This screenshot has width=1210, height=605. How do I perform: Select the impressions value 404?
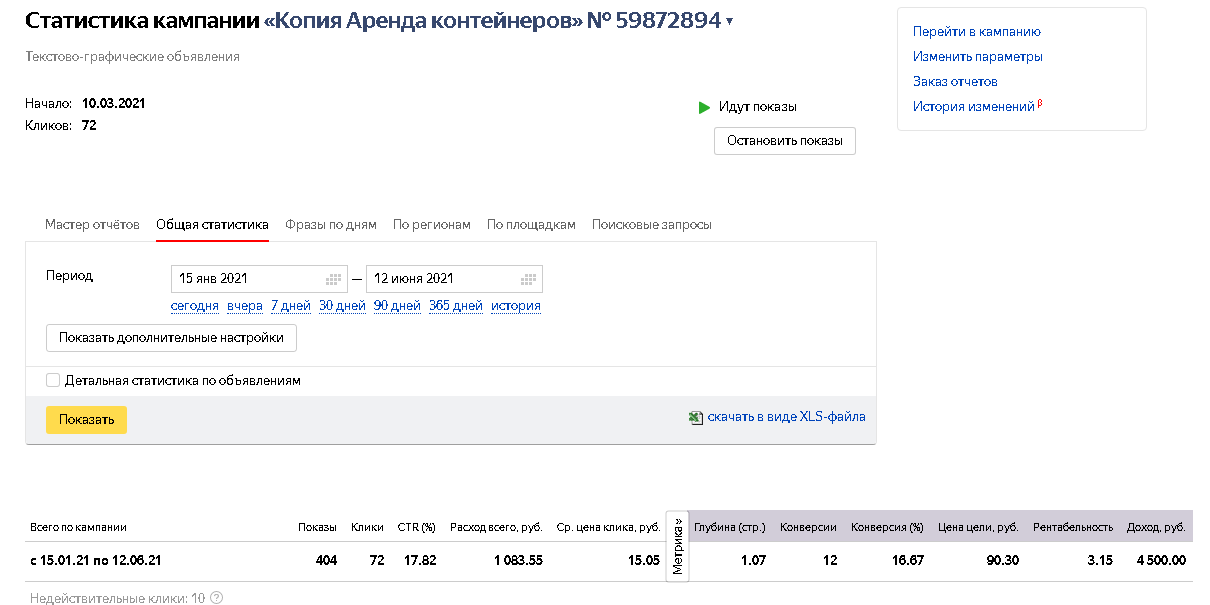pos(326,561)
